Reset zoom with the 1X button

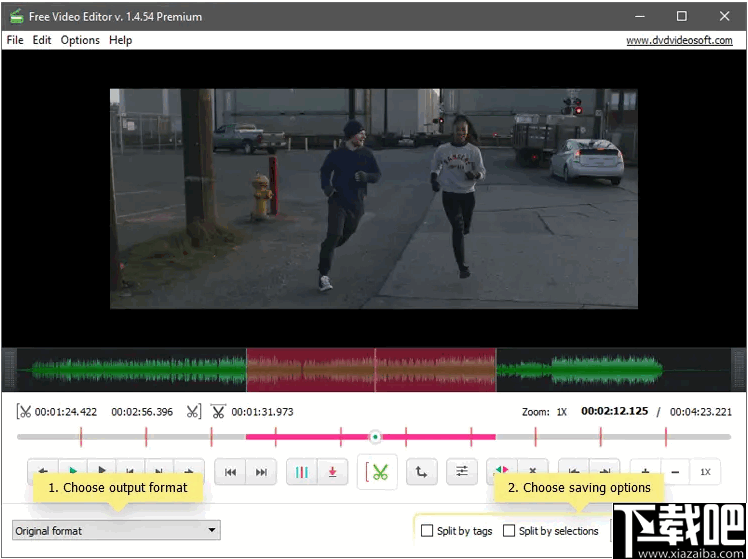(705, 472)
